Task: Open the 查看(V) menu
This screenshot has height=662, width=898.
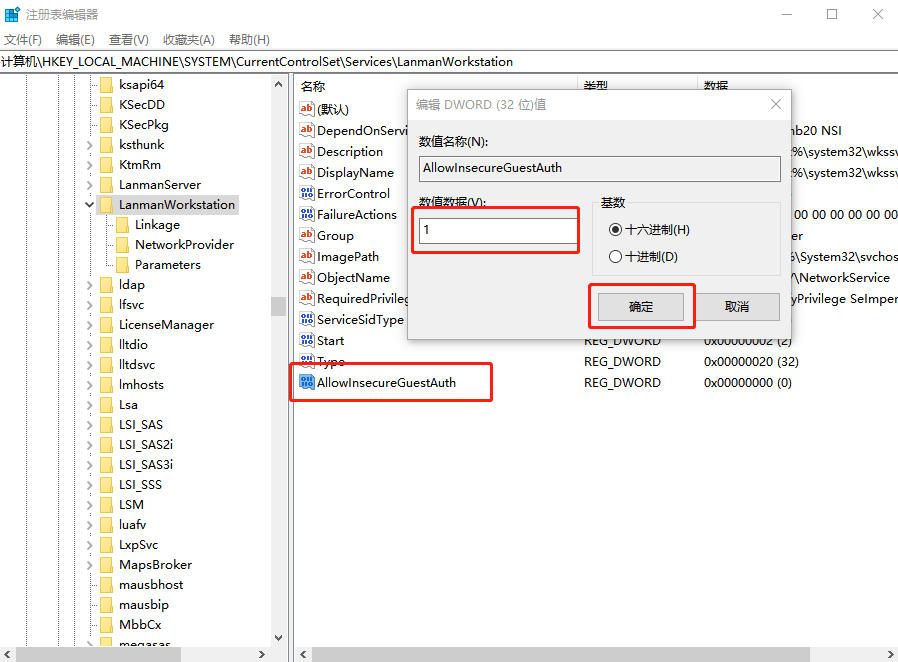Action: point(129,40)
